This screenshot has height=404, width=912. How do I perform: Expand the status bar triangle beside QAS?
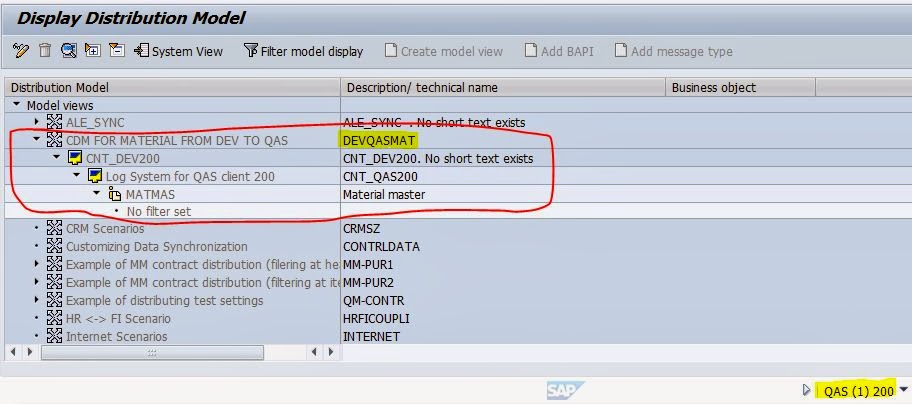coord(806,390)
